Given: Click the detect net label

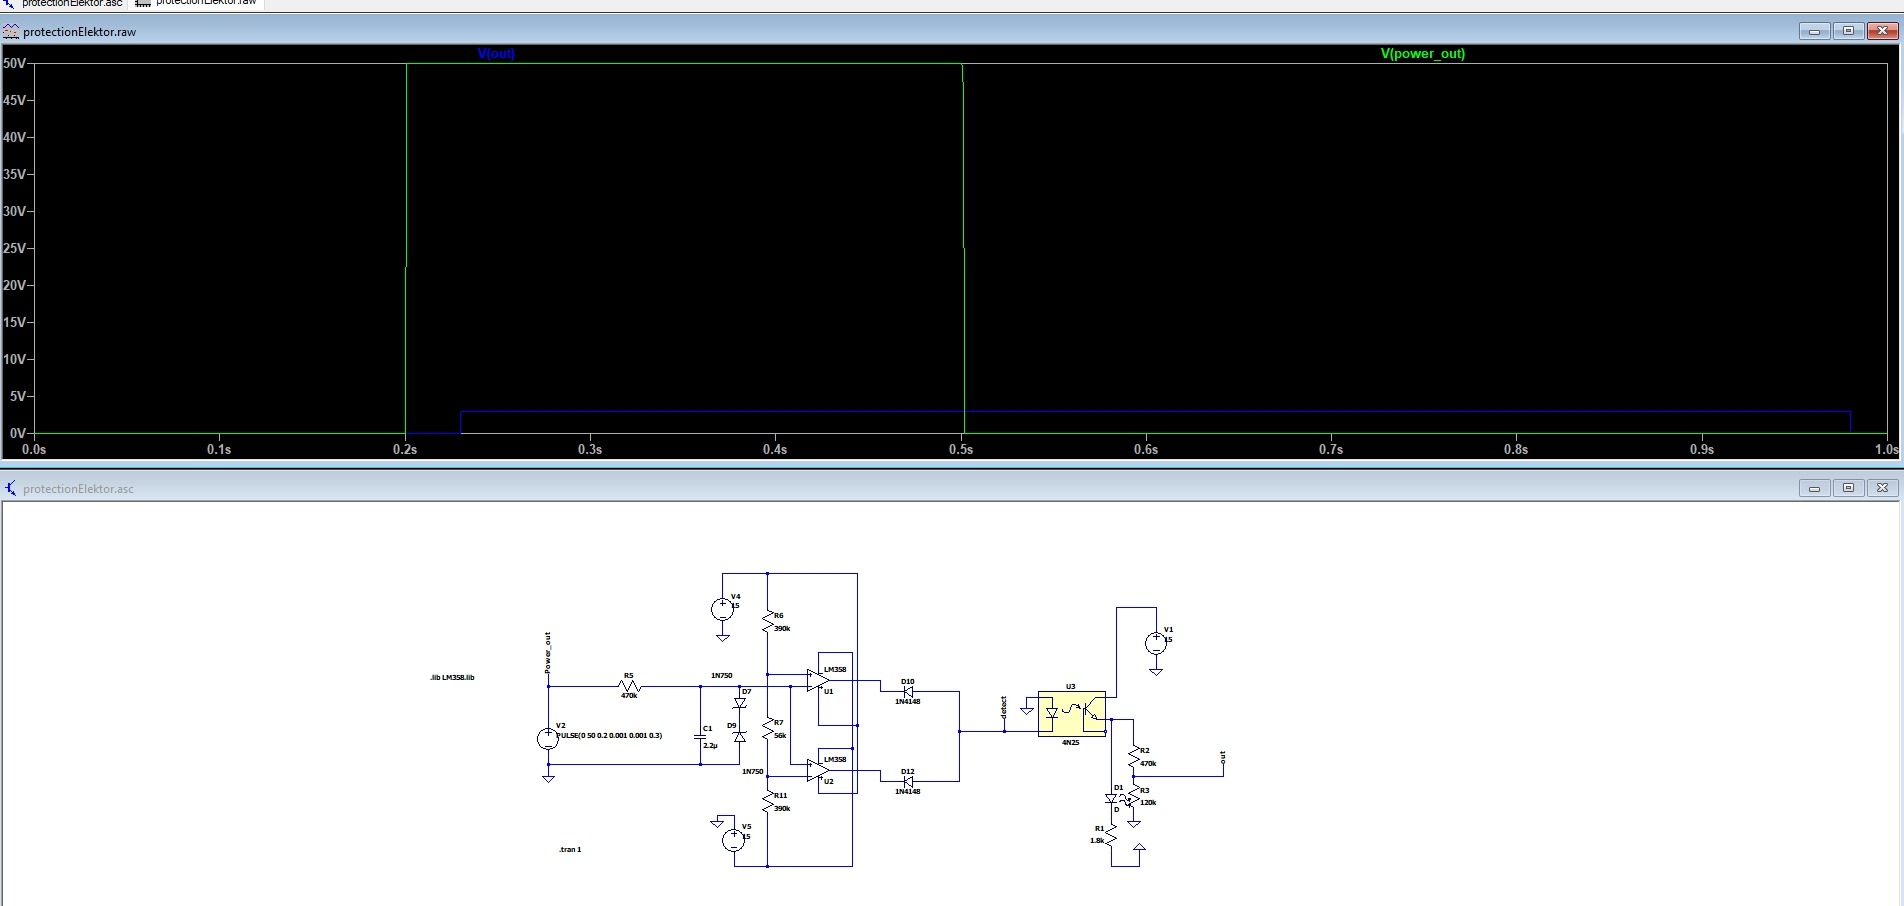Looking at the screenshot, I should click(x=1004, y=708).
